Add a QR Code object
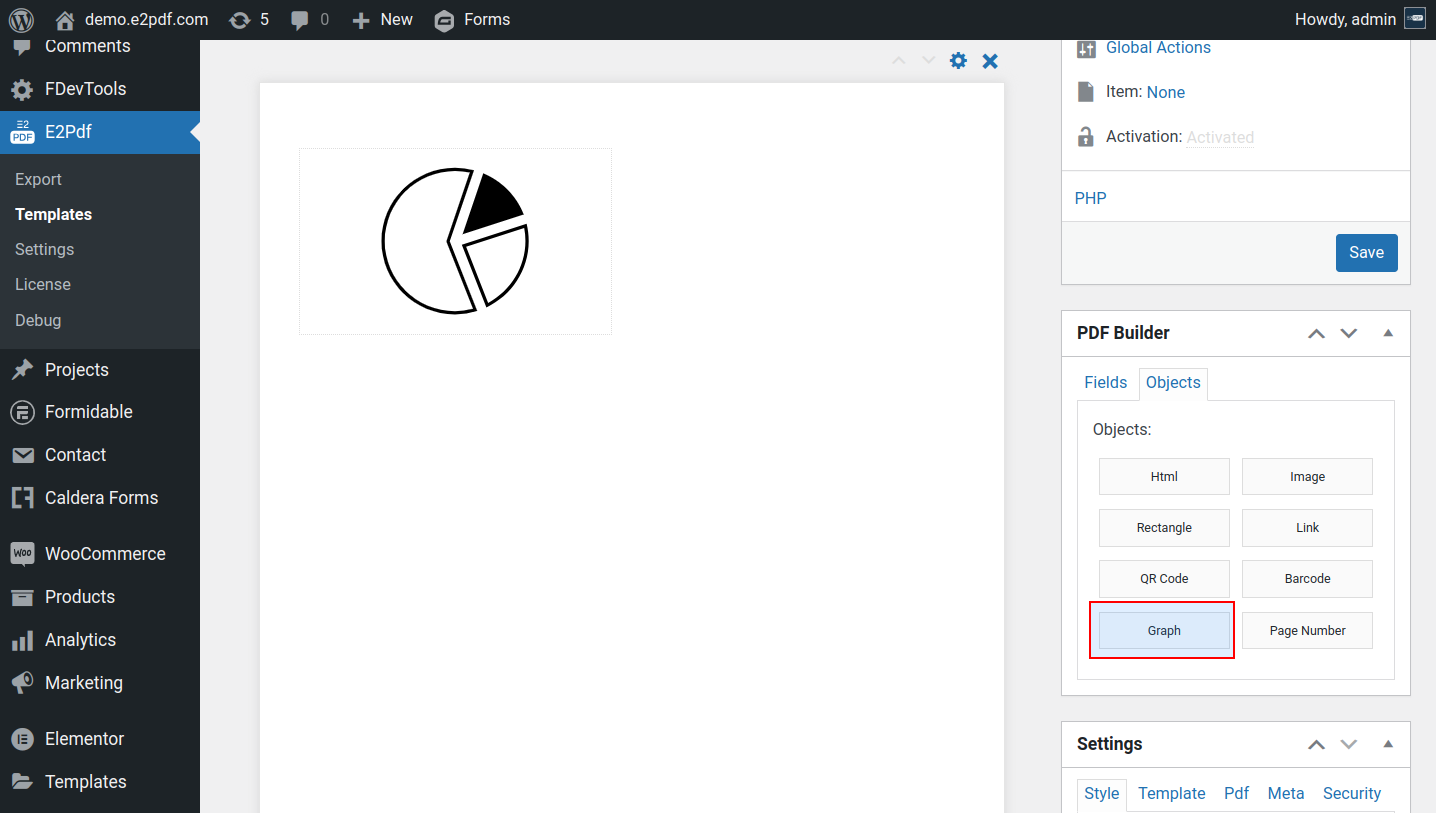 (x=1164, y=579)
